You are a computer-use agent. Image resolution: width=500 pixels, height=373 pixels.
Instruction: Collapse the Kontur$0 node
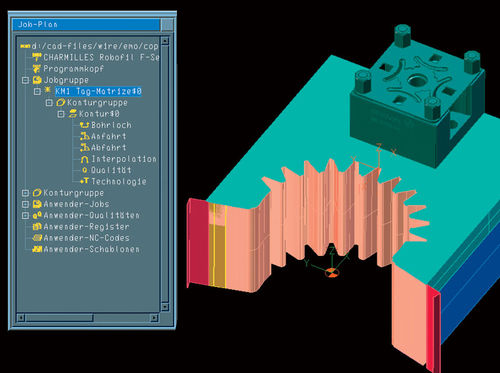(x=61, y=114)
